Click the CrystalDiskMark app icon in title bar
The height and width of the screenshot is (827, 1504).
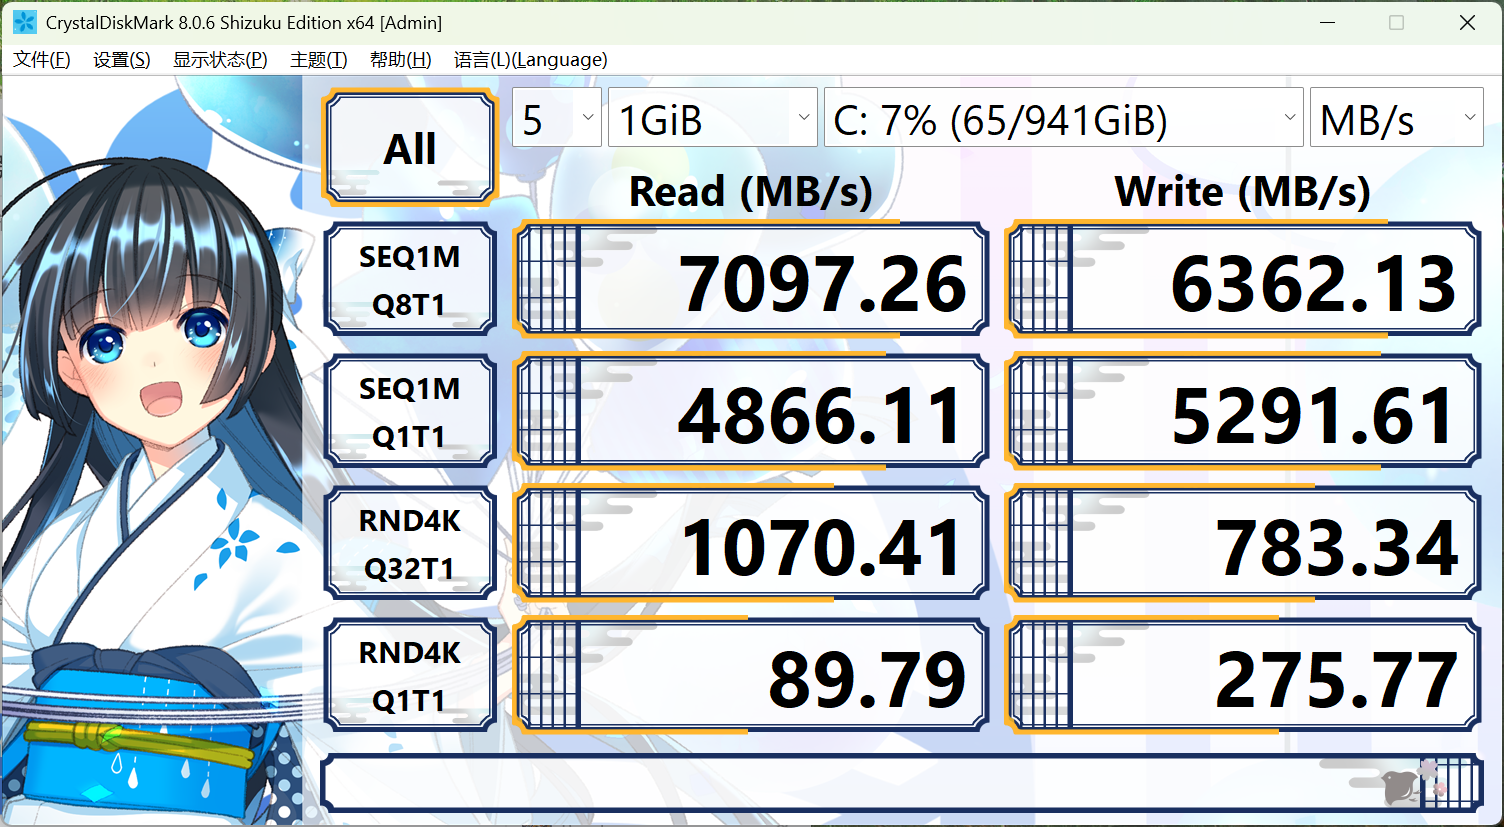click(x=24, y=22)
